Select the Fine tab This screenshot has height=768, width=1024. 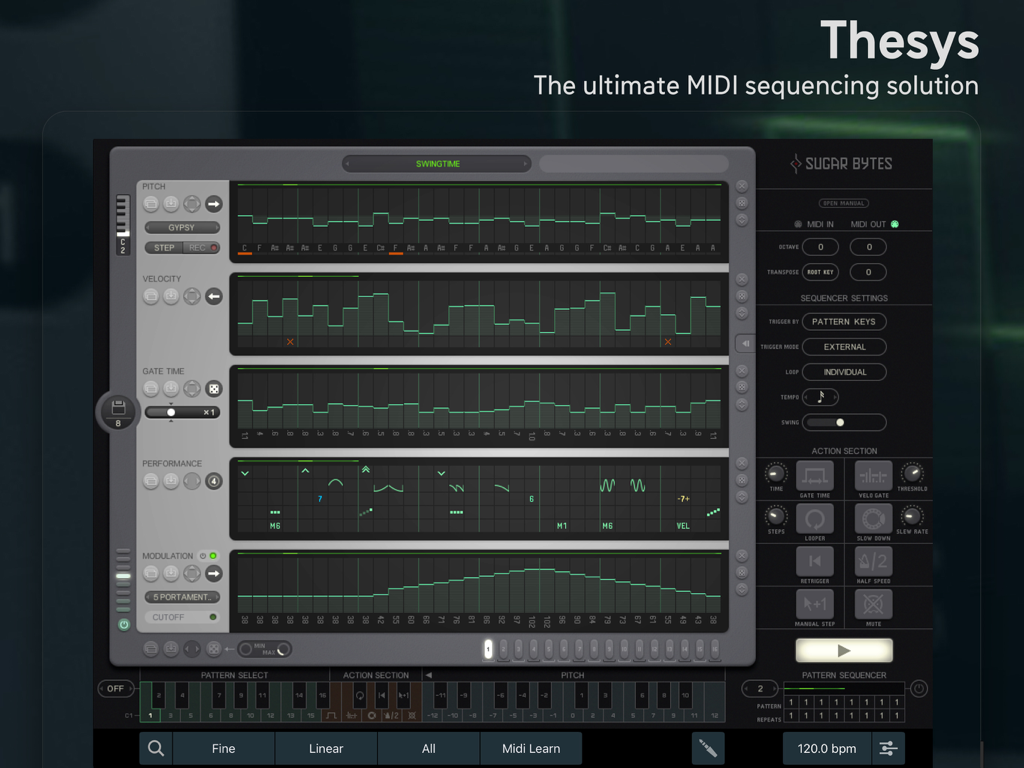point(224,748)
